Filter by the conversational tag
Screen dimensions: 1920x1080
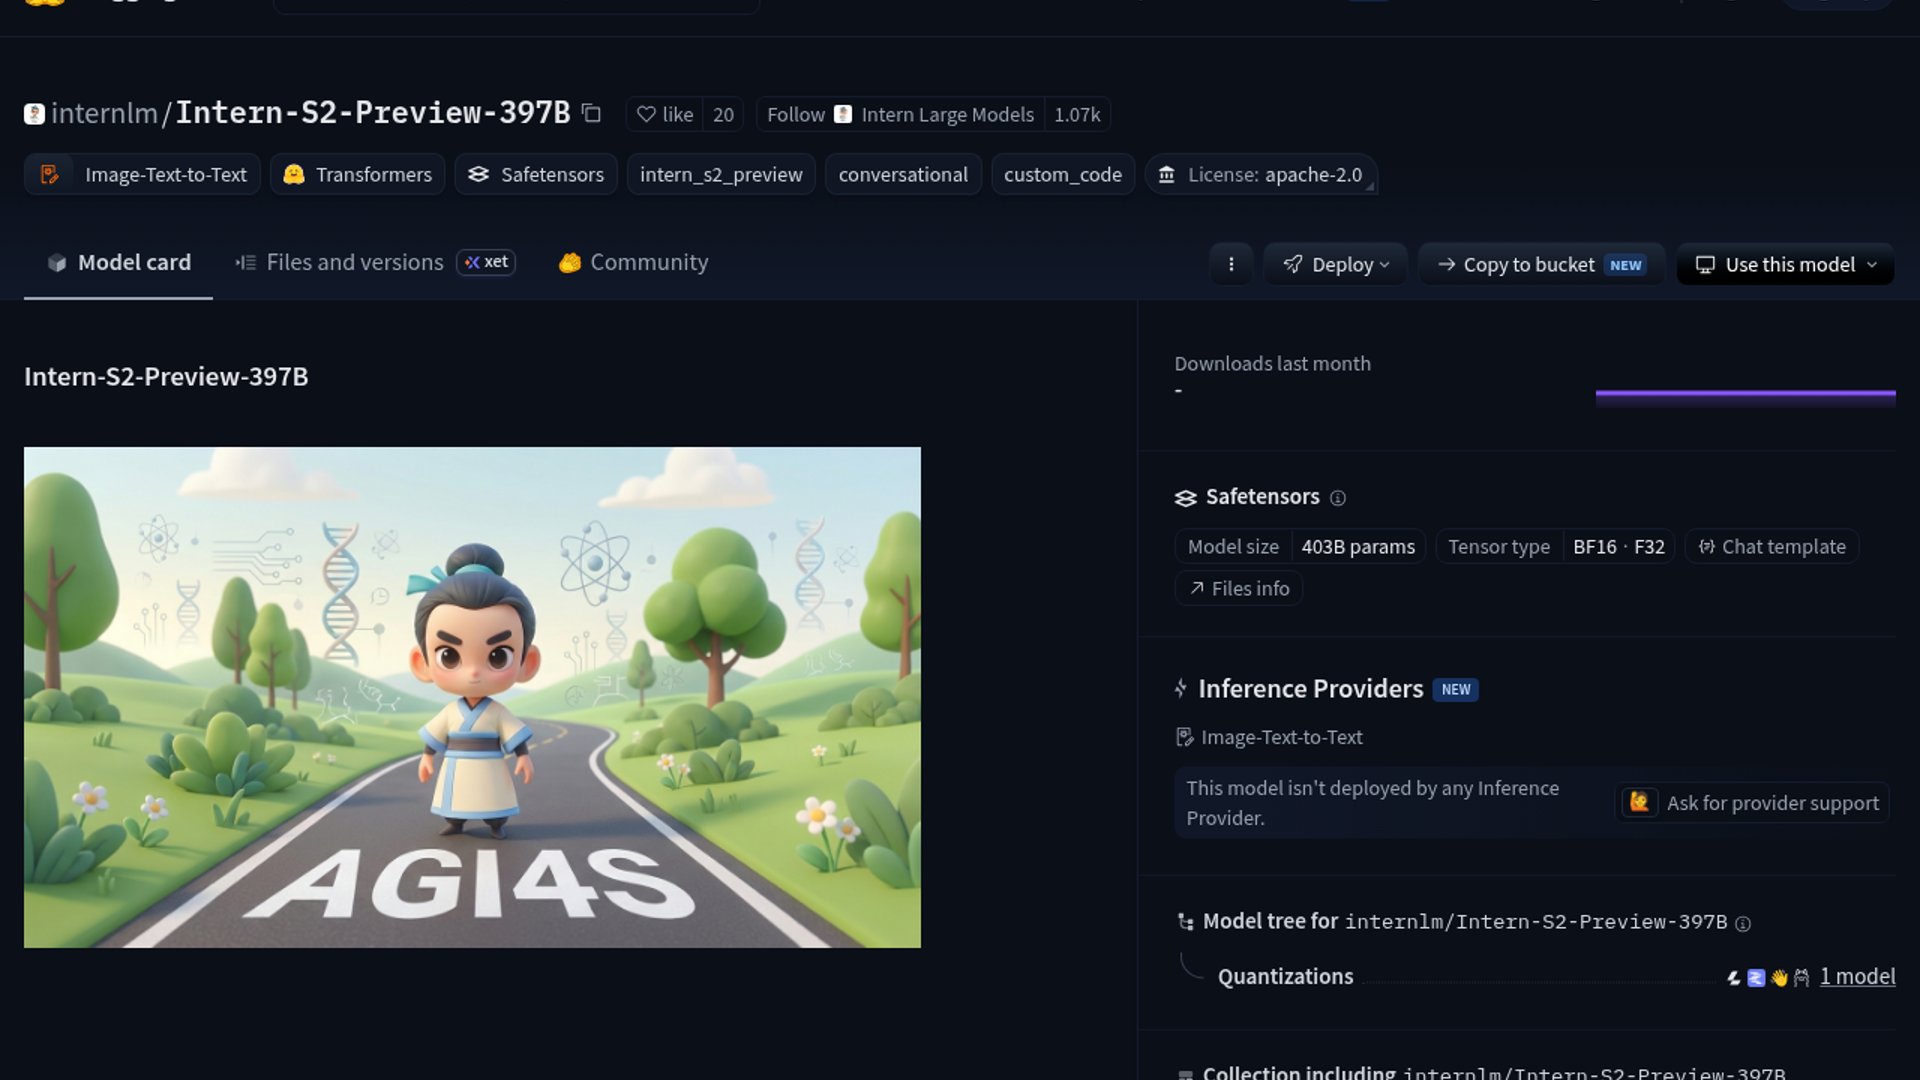point(903,174)
